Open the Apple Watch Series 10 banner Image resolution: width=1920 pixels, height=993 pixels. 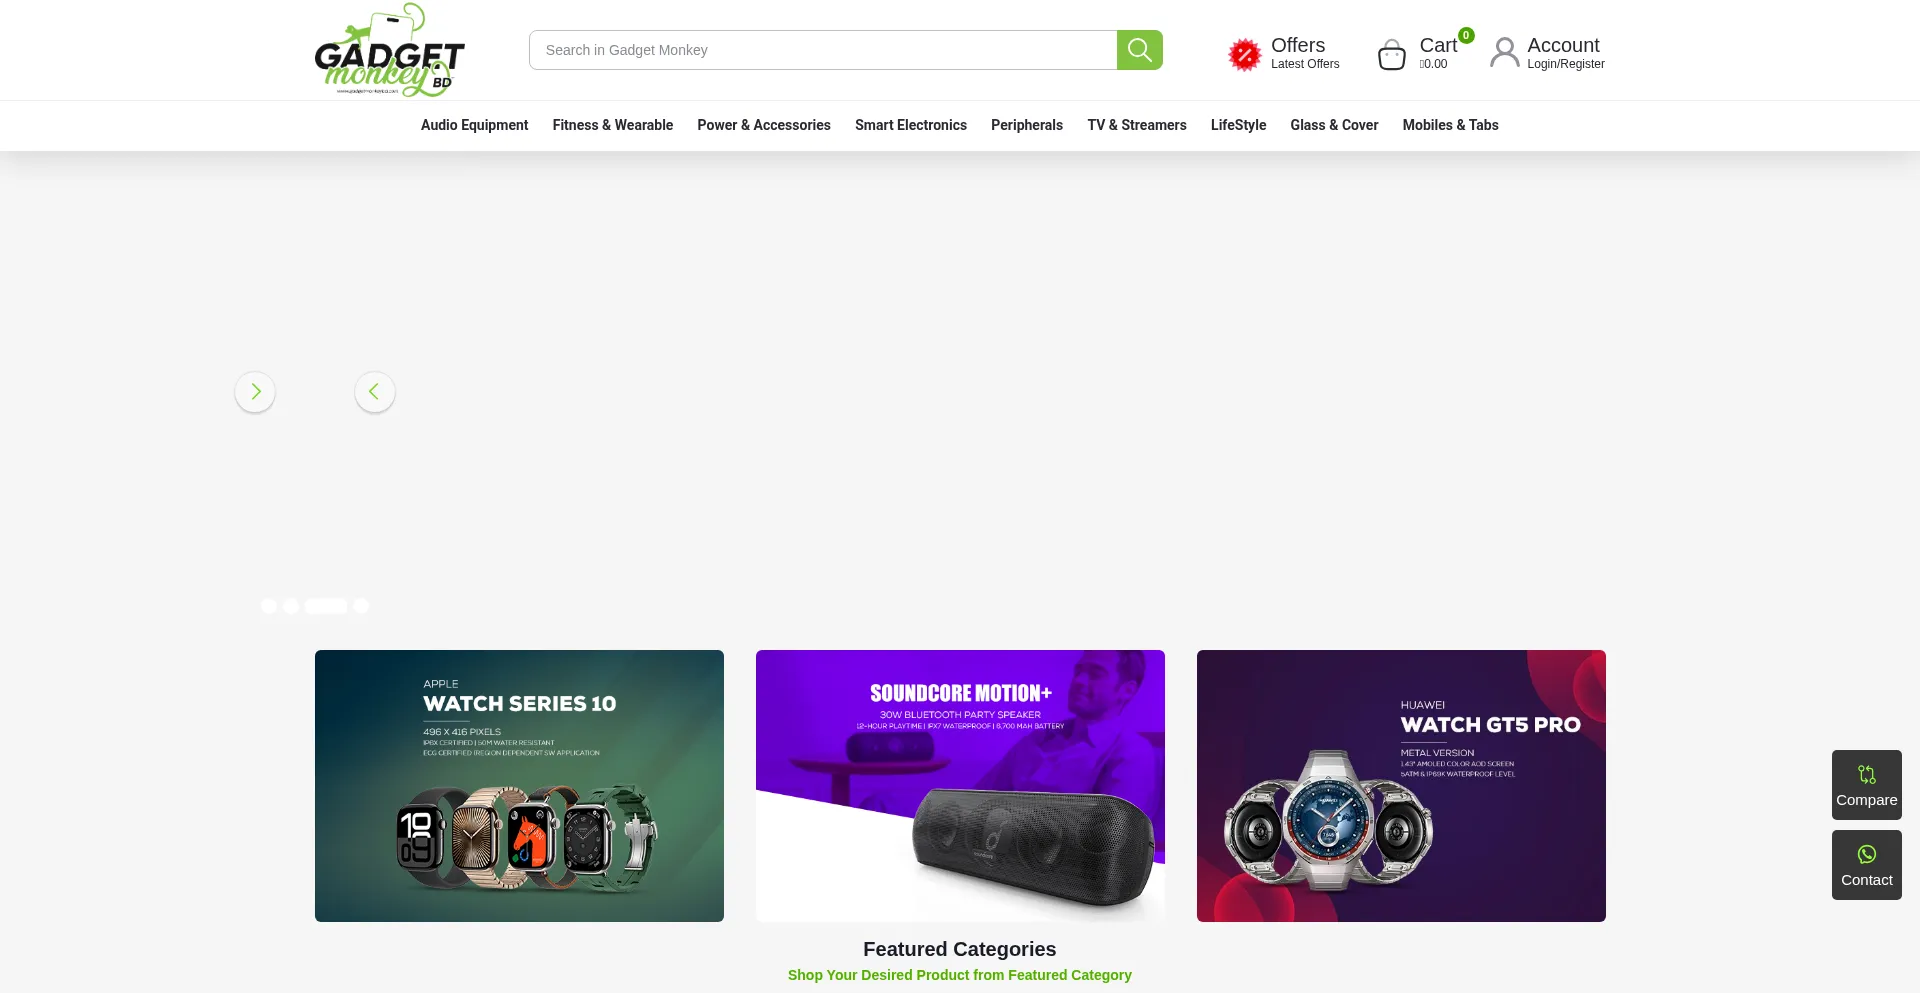tap(519, 786)
